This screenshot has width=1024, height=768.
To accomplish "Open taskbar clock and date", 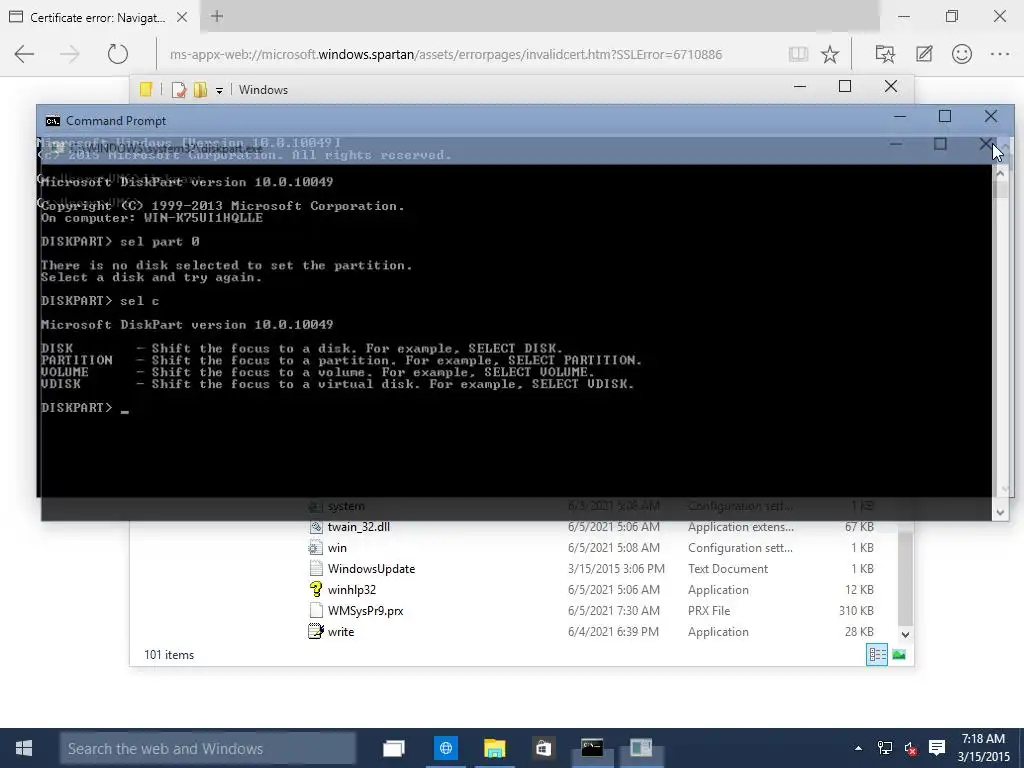I will (983, 748).
